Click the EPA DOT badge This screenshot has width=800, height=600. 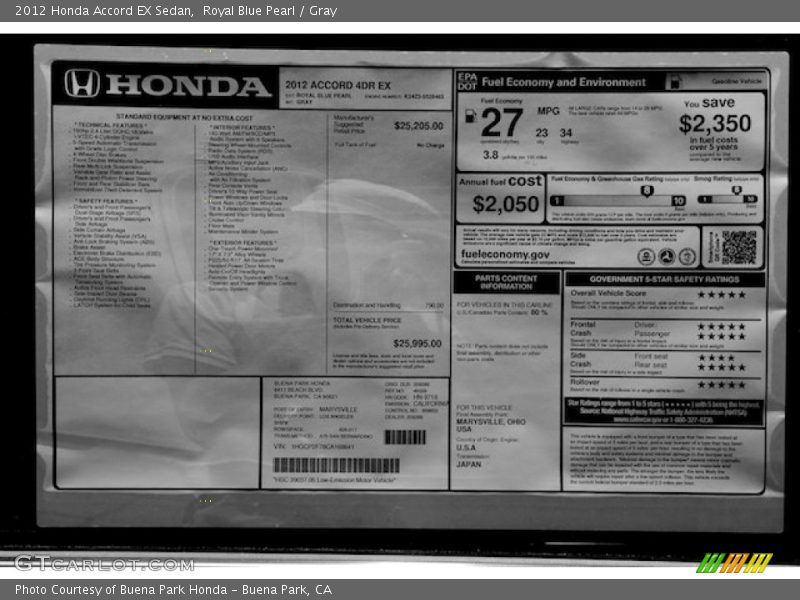466,82
